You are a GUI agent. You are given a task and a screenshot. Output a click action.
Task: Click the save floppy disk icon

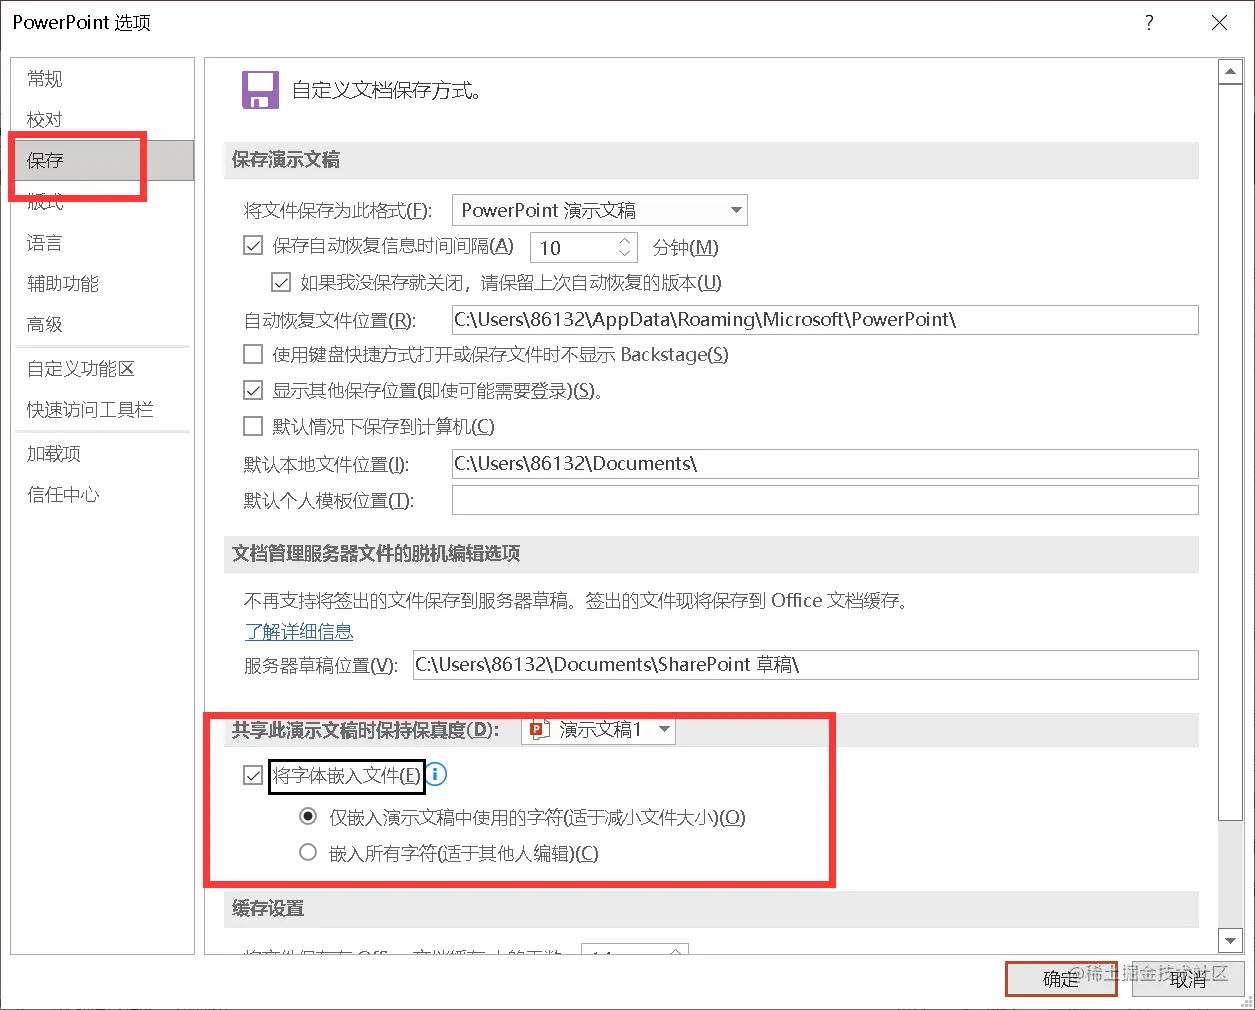[260, 90]
